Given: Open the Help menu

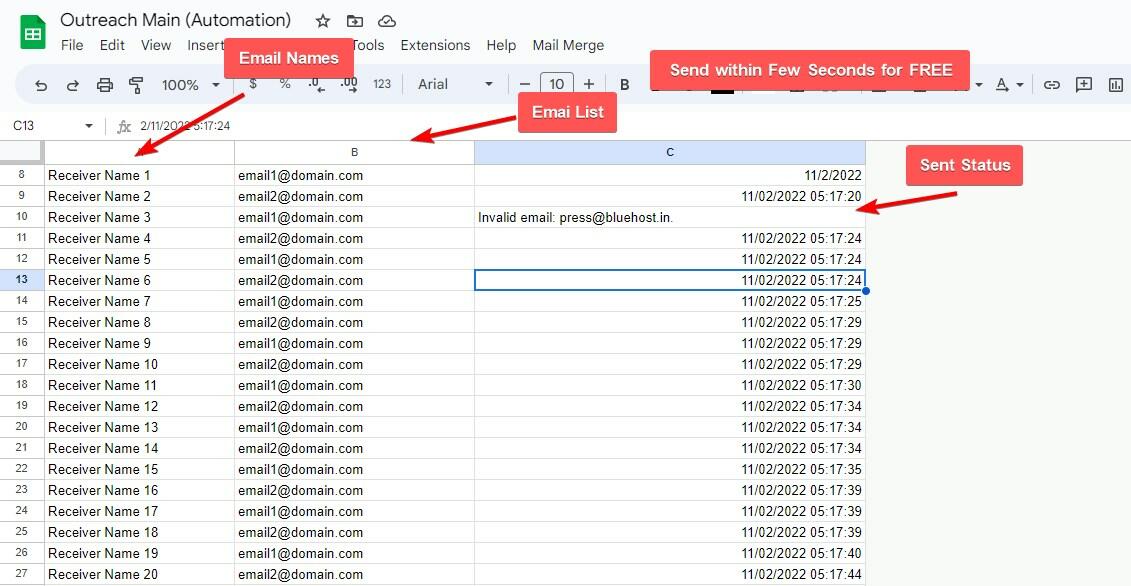Looking at the screenshot, I should click(501, 45).
